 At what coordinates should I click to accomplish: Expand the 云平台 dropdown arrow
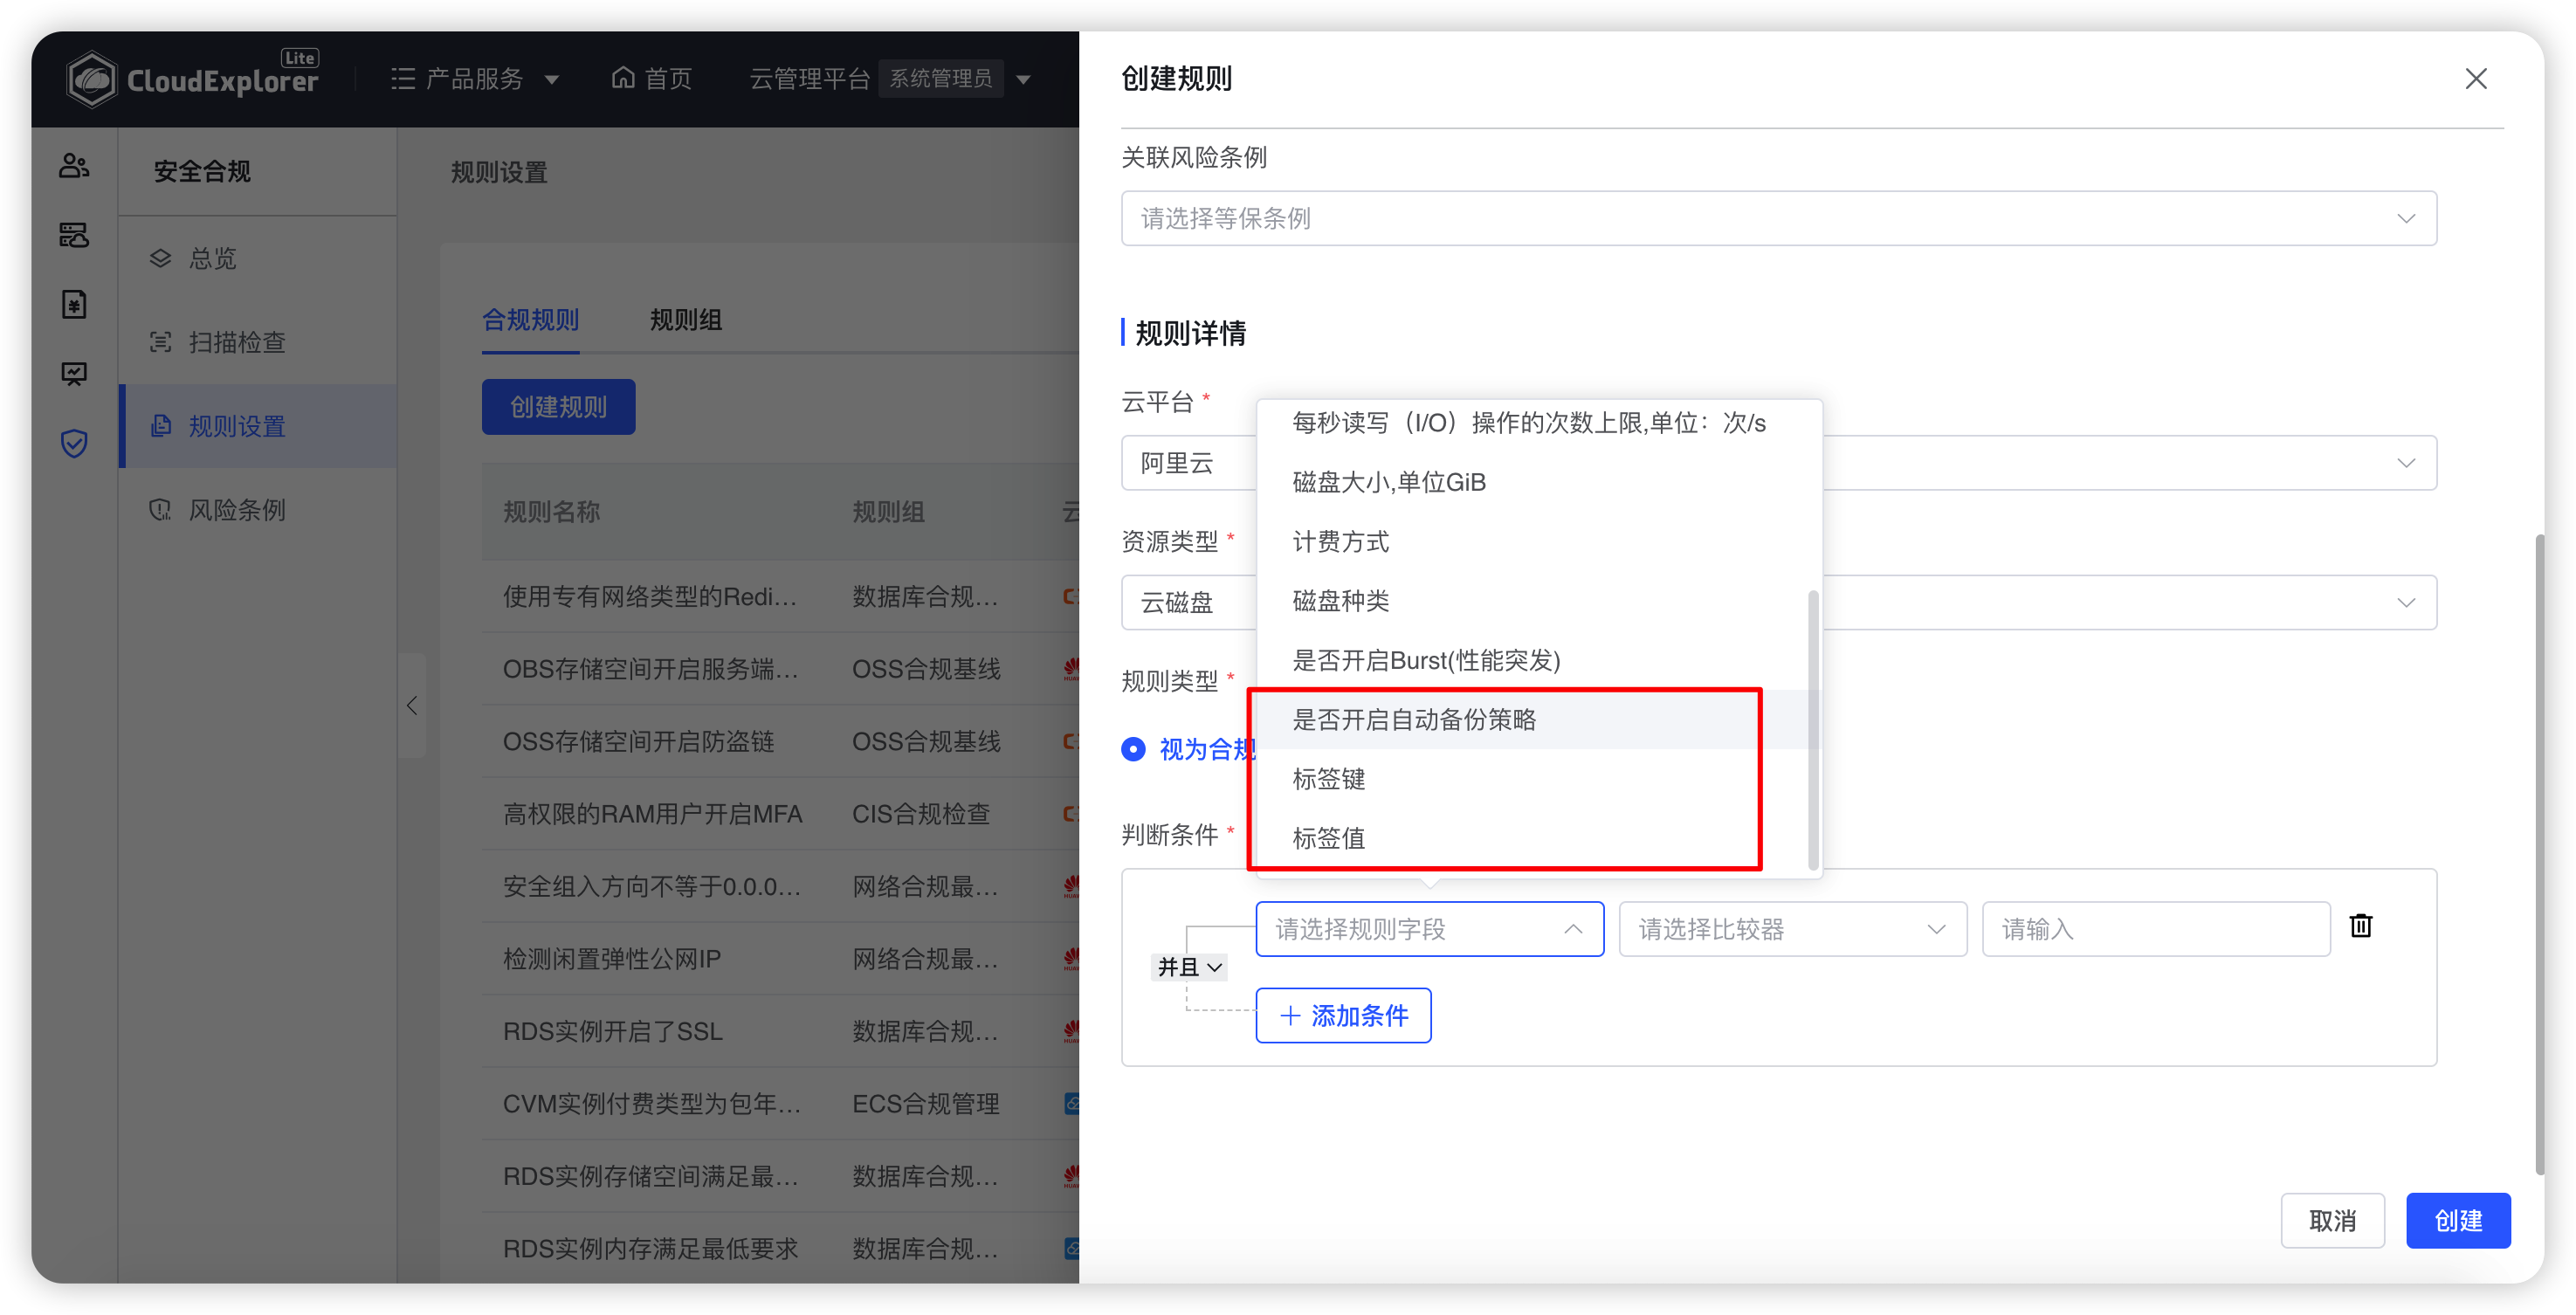coord(2405,463)
